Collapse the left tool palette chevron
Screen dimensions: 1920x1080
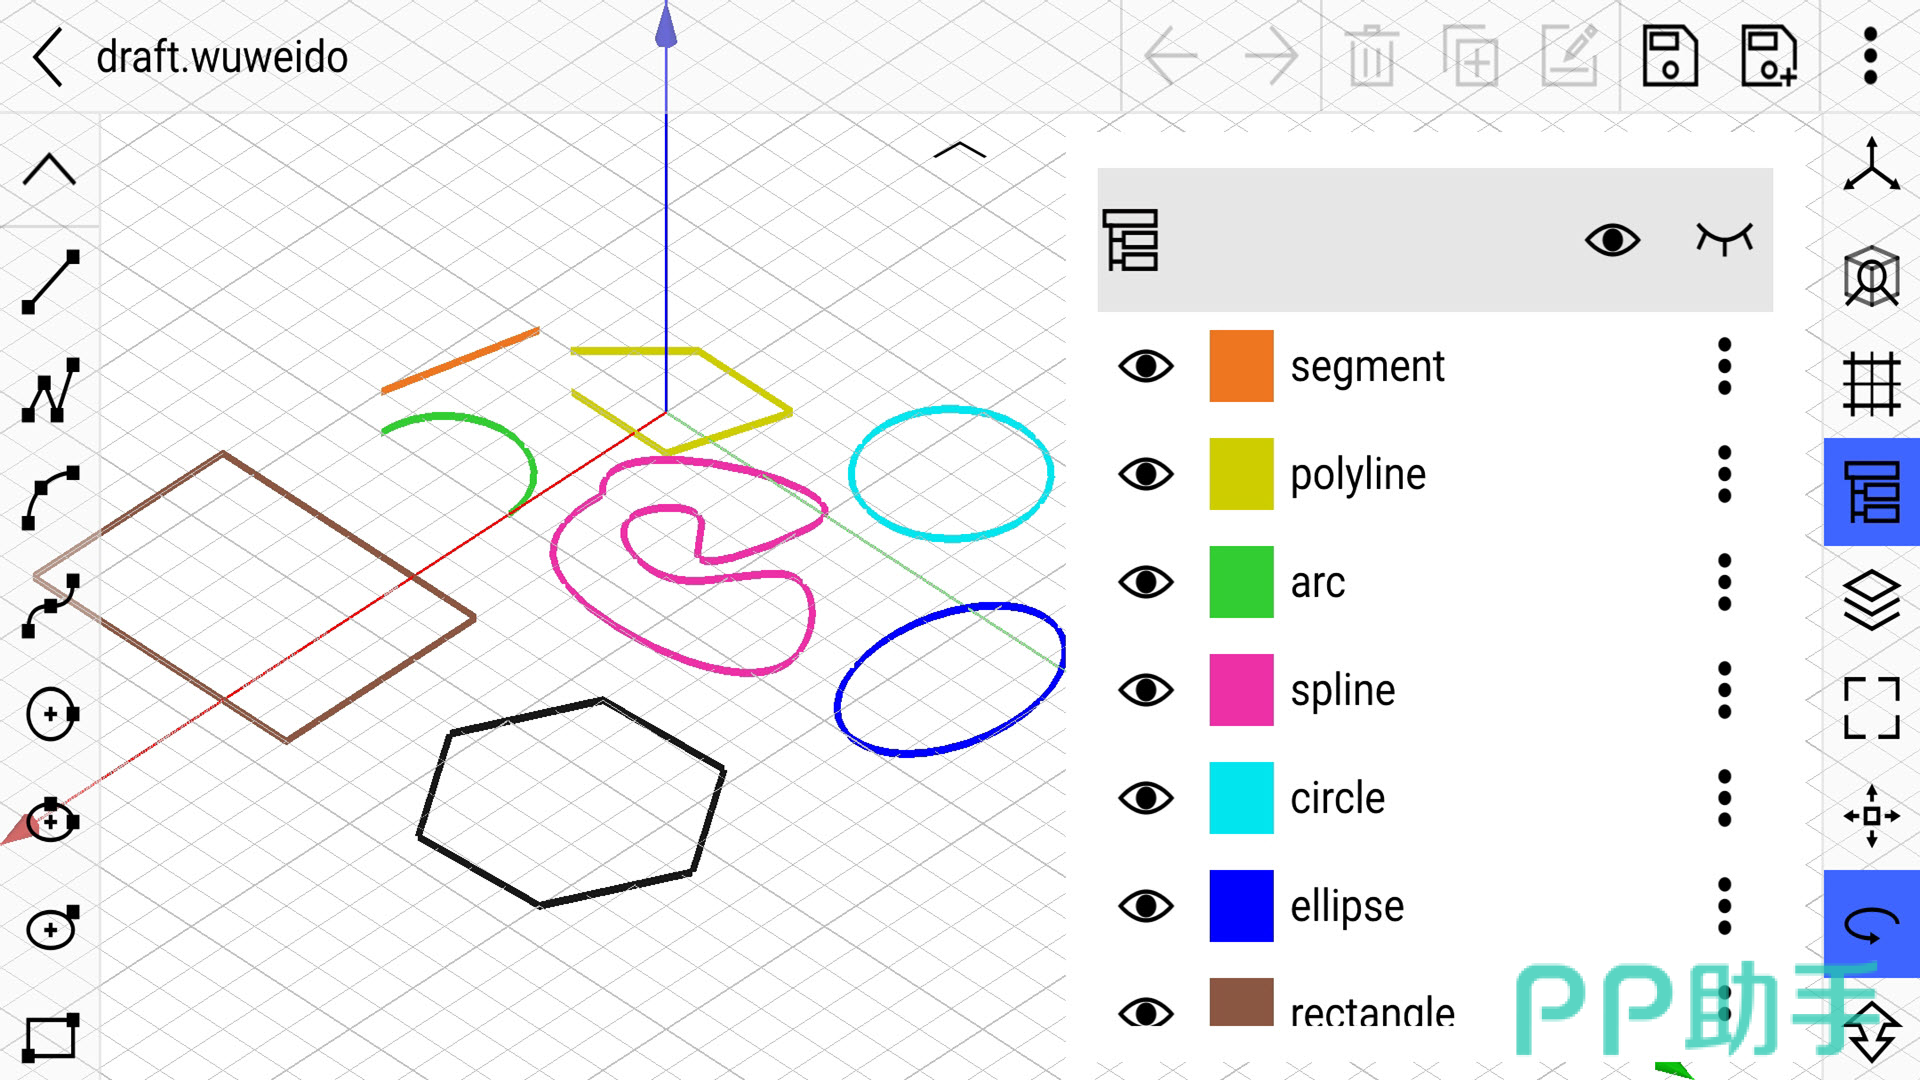pos(49,170)
